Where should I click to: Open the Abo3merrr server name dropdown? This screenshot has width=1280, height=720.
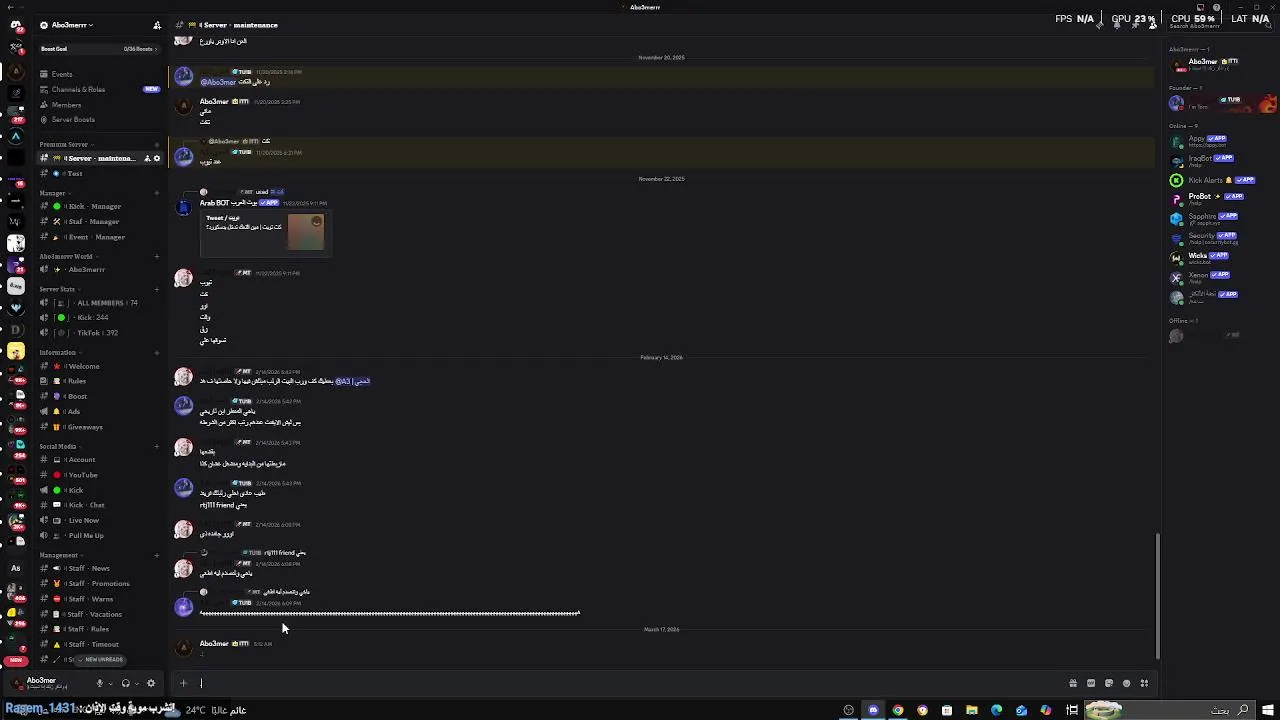pyautogui.click(x=72, y=25)
